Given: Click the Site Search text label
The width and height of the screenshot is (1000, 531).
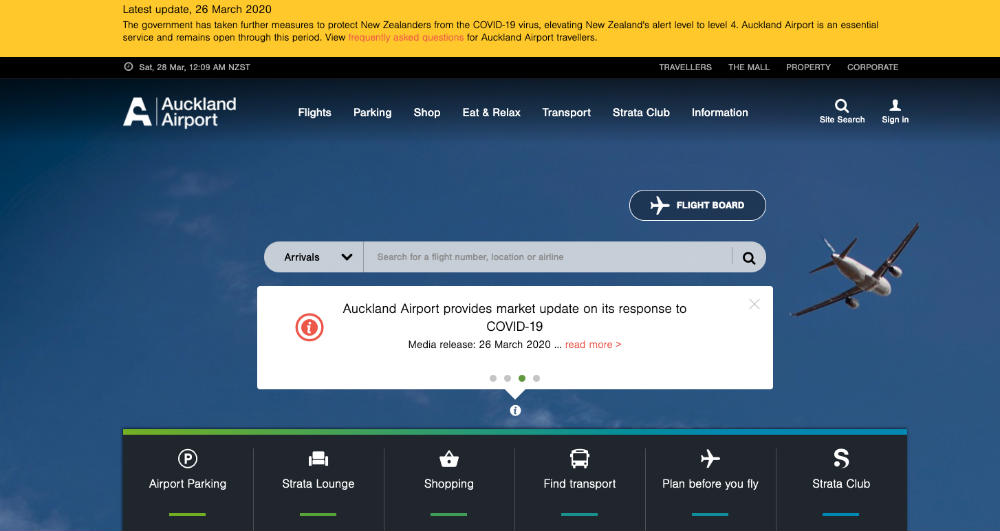Looking at the screenshot, I should click(842, 120).
